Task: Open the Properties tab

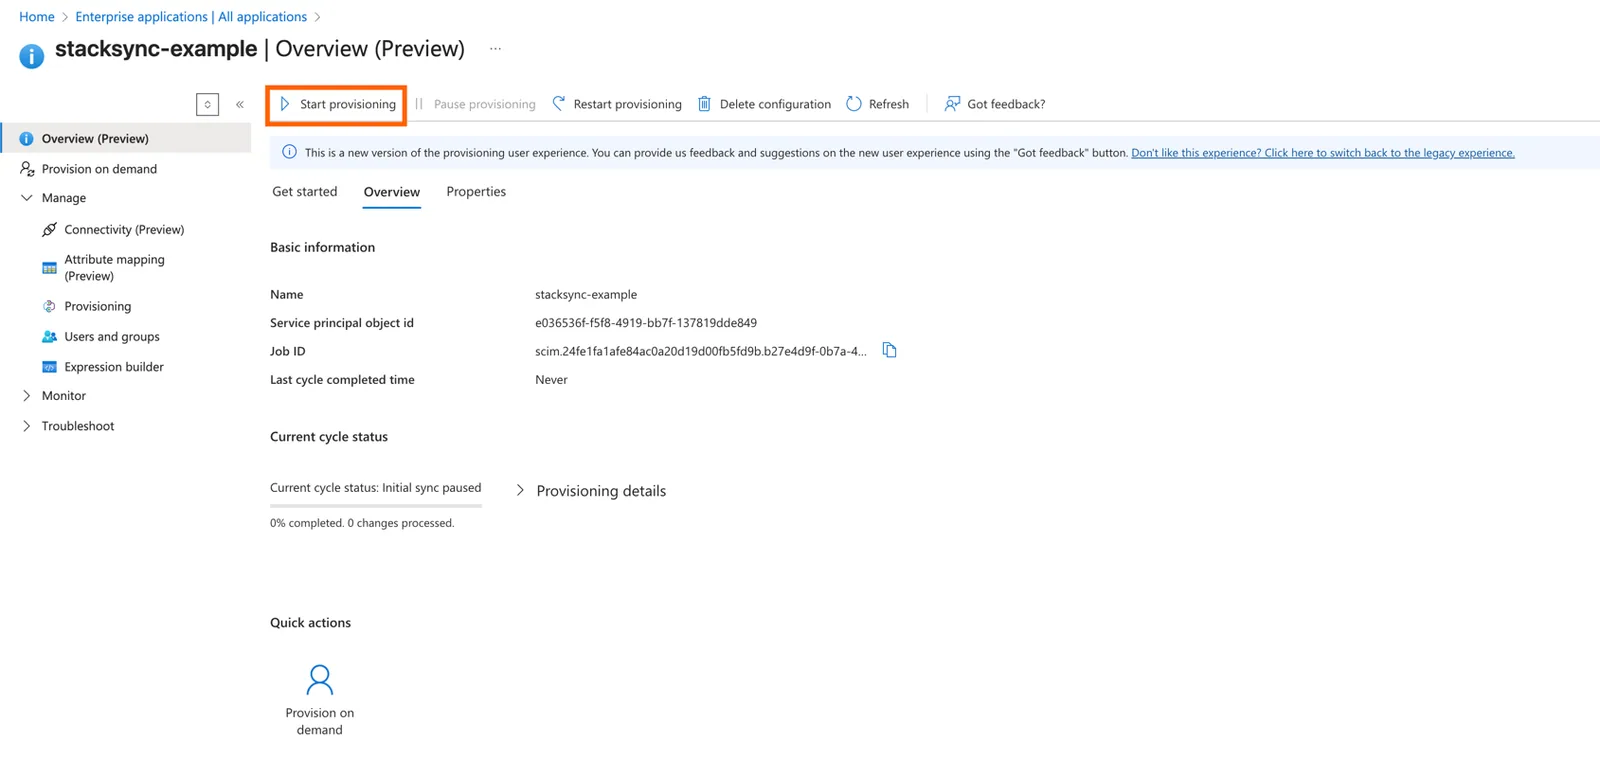Action: [x=476, y=192]
